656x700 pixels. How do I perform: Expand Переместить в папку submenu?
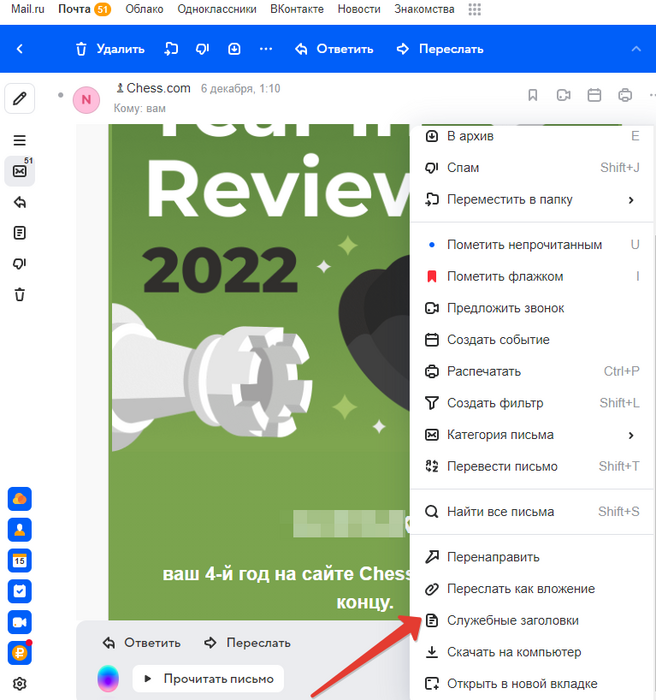click(532, 199)
